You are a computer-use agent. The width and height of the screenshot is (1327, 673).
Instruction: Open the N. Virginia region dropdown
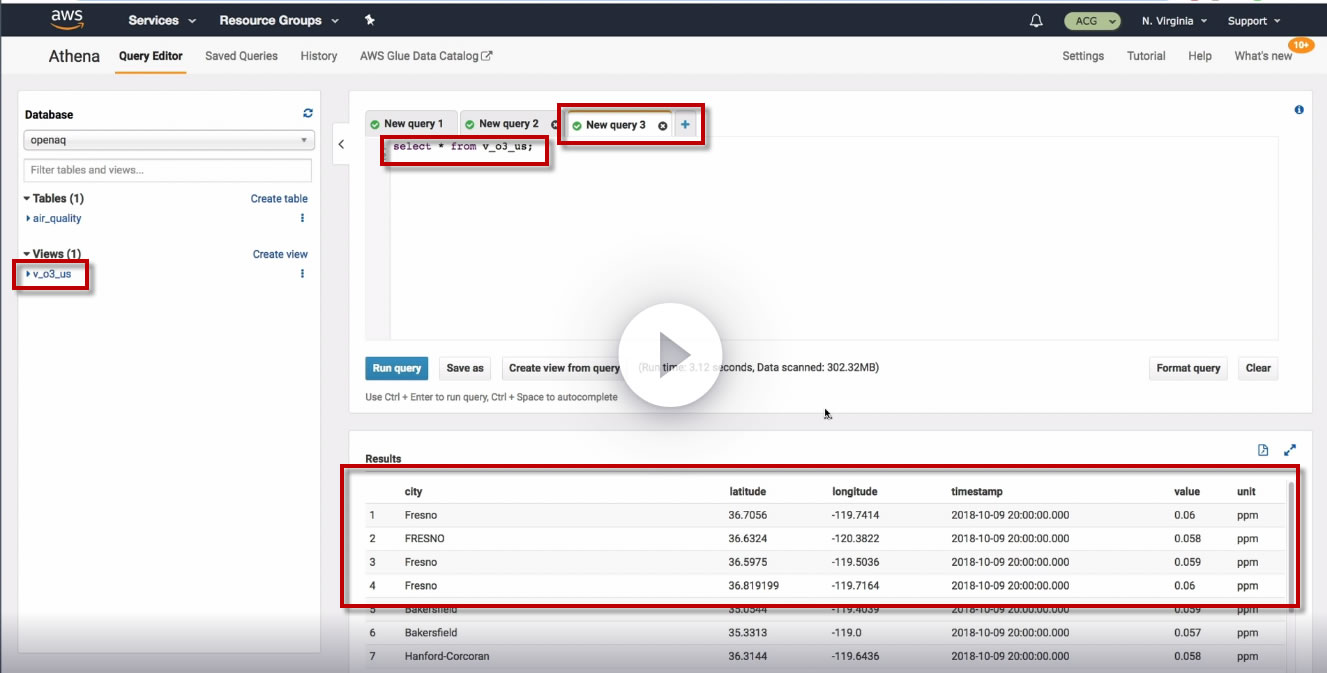click(x=1174, y=21)
